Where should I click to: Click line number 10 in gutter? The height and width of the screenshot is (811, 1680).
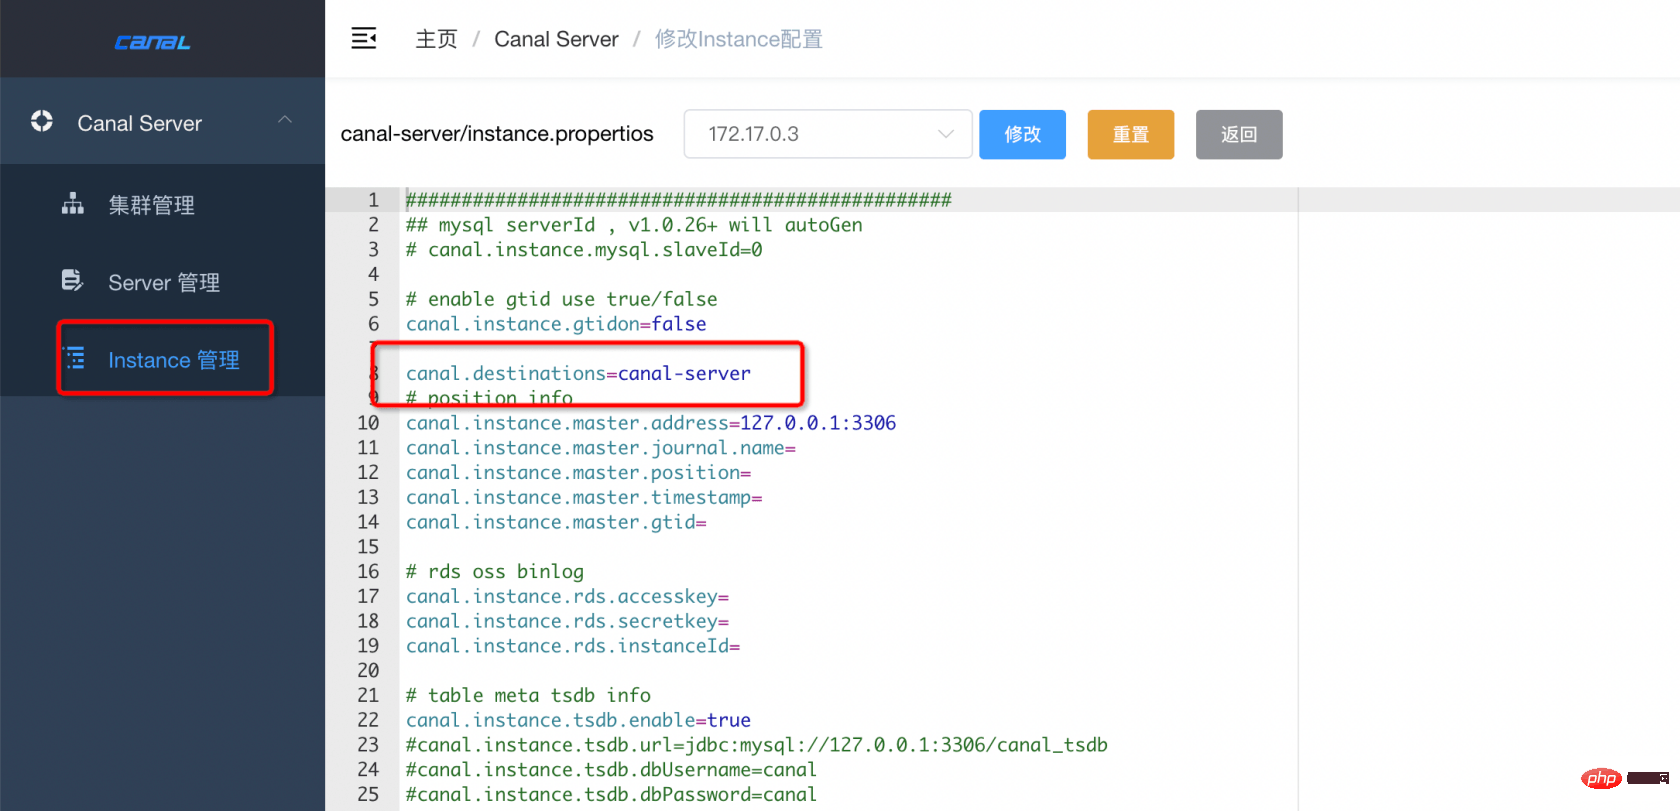(x=368, y=423)
